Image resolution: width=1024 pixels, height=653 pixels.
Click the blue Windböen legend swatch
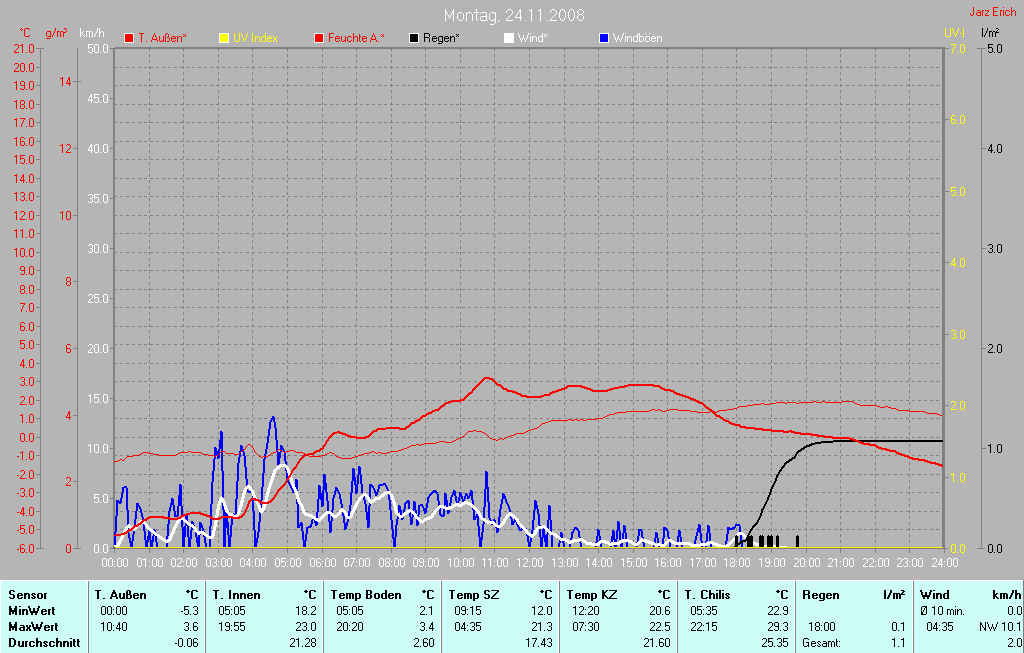click(603, 38)
